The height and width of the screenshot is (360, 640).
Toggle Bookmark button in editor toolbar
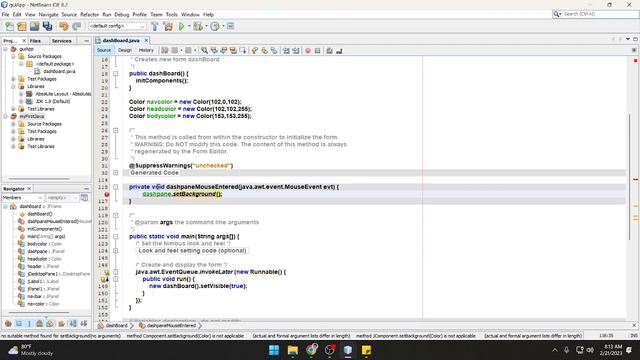click(274, 50)
